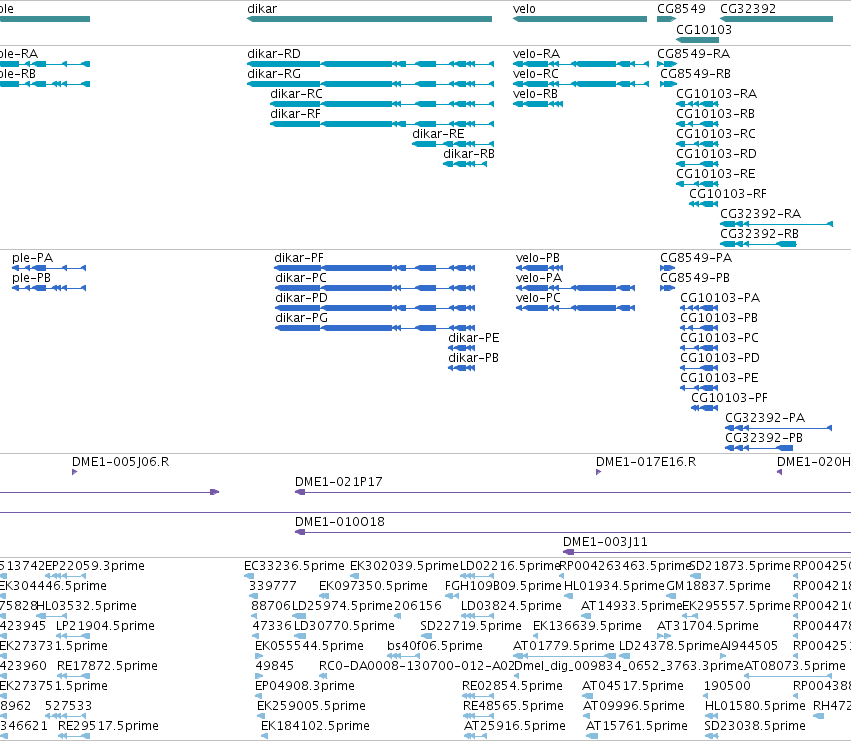Image resolution: width=851 pixels, height=741 pixels.
Task: Select the dikar-PD protein label
Action: click(x=301, y=298)
